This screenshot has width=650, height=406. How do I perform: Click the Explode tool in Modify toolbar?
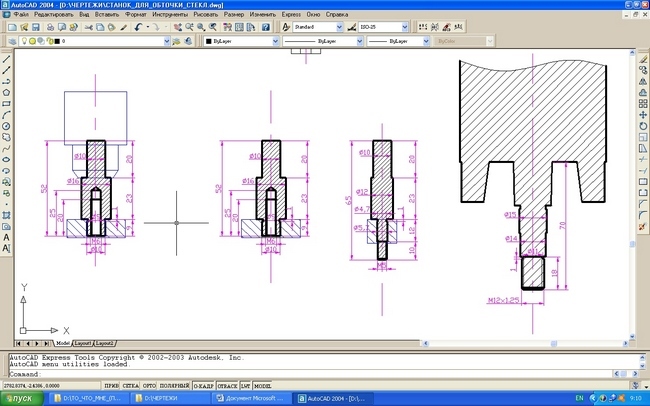click(643, 226)
